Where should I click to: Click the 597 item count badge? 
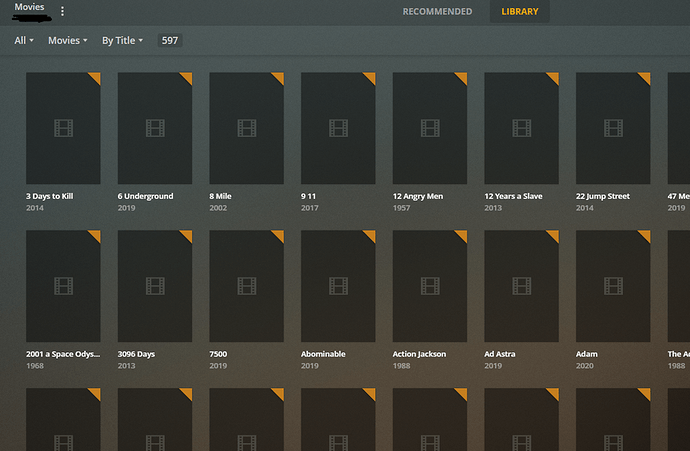pyautogui.click(x=170, y=40)
